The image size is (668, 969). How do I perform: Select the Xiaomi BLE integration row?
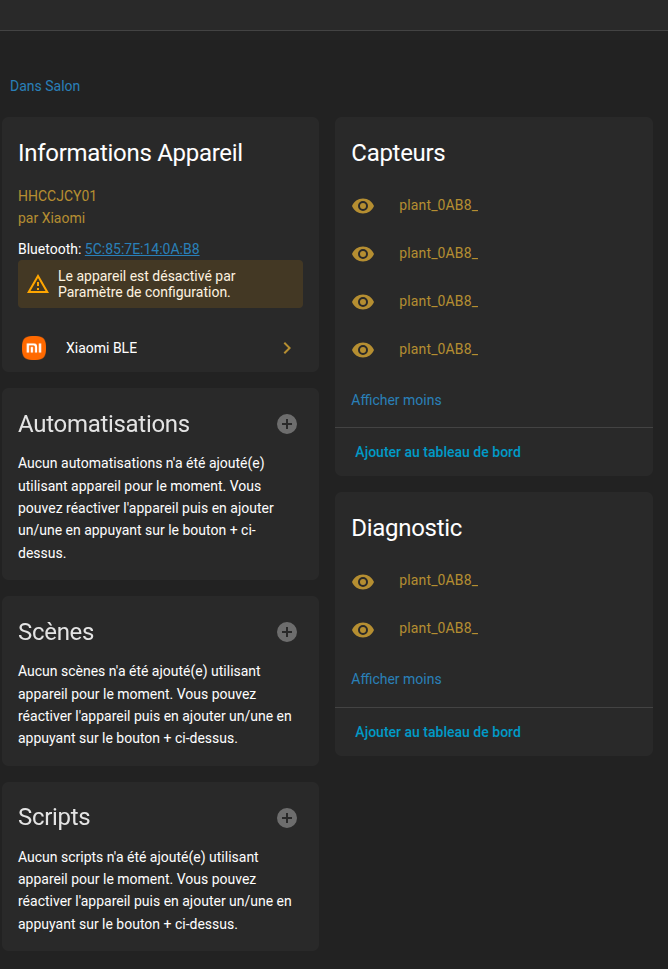click(161, 348)
